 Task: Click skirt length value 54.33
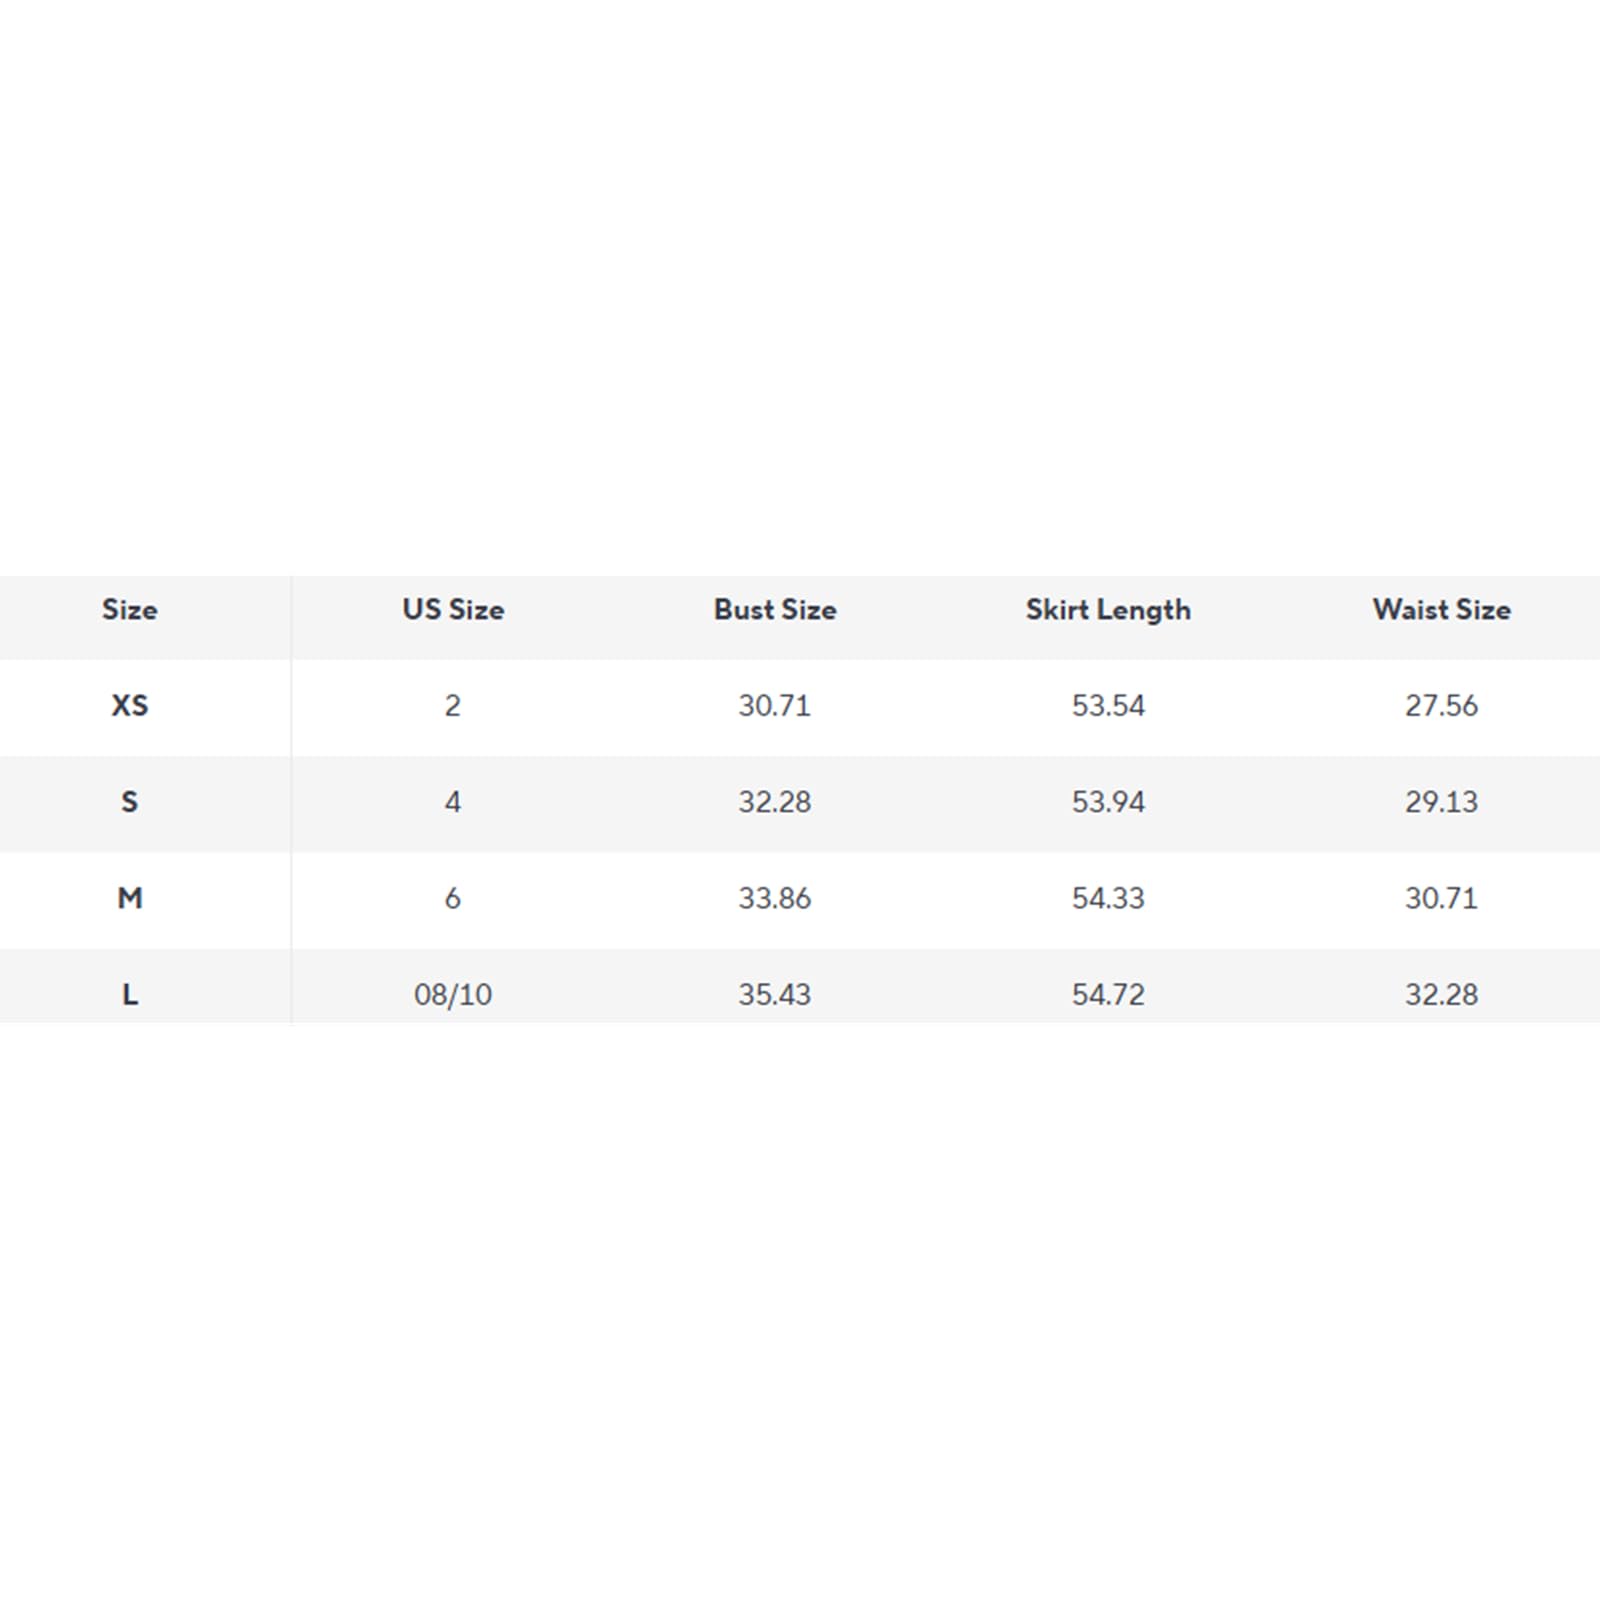tap(1108, 898)
